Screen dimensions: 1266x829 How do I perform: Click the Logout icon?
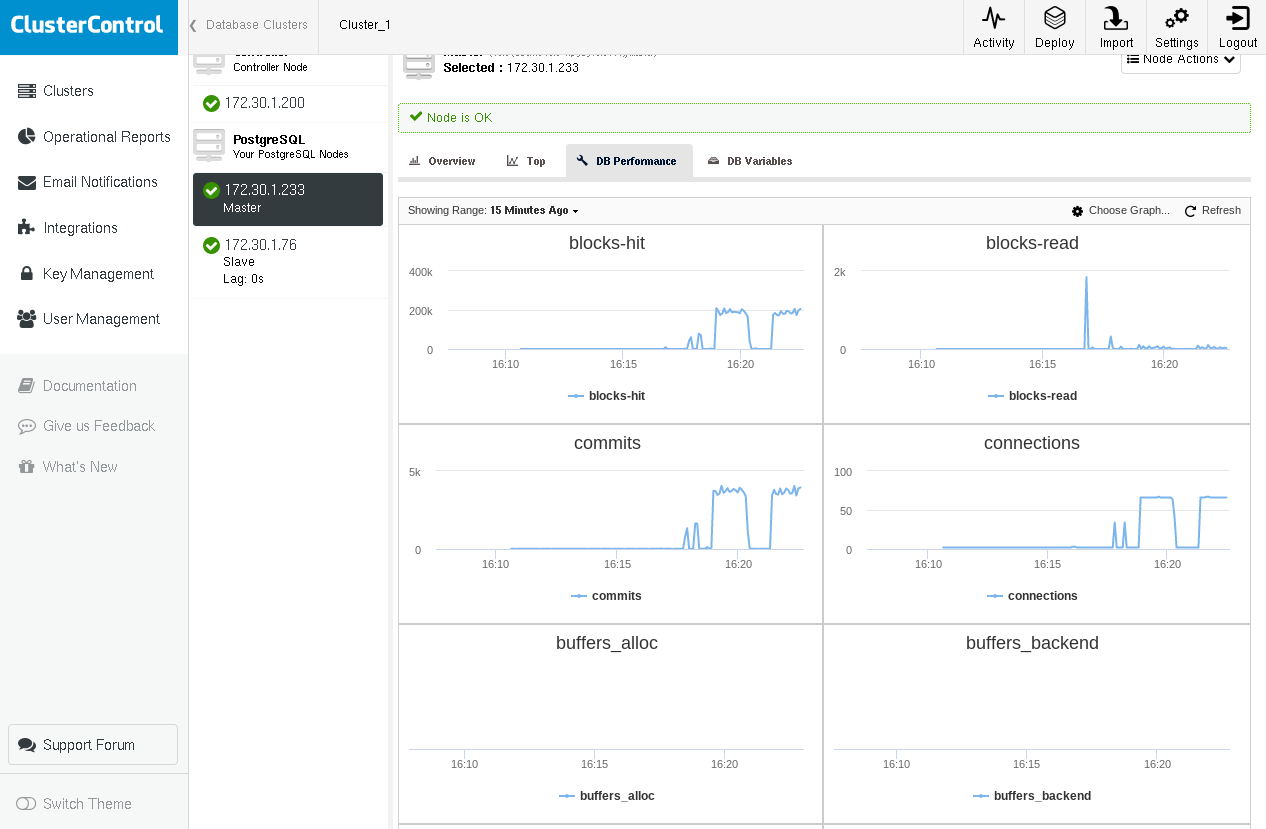click(1237, 27)
